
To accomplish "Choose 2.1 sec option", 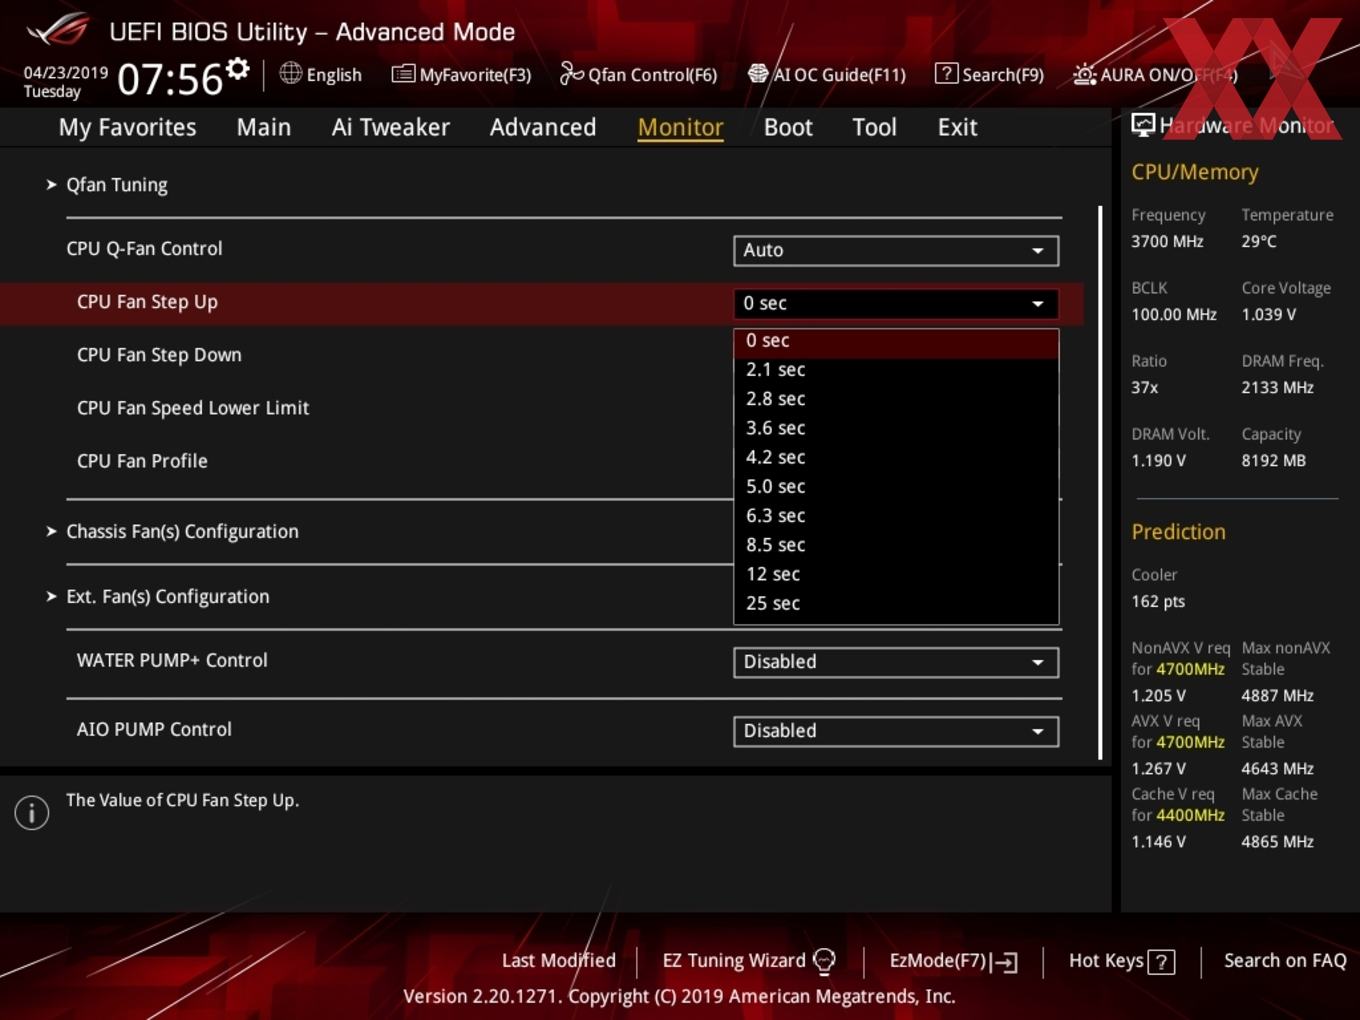I will 896,370.
